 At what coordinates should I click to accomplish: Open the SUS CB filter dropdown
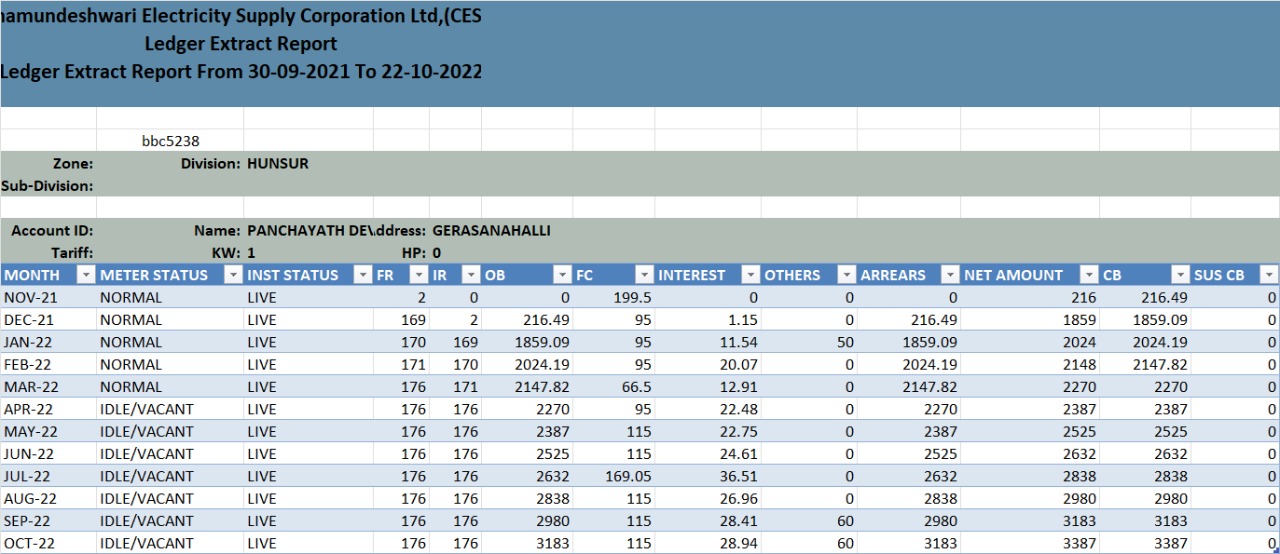pyautogui.click(x=1269, y=275)
